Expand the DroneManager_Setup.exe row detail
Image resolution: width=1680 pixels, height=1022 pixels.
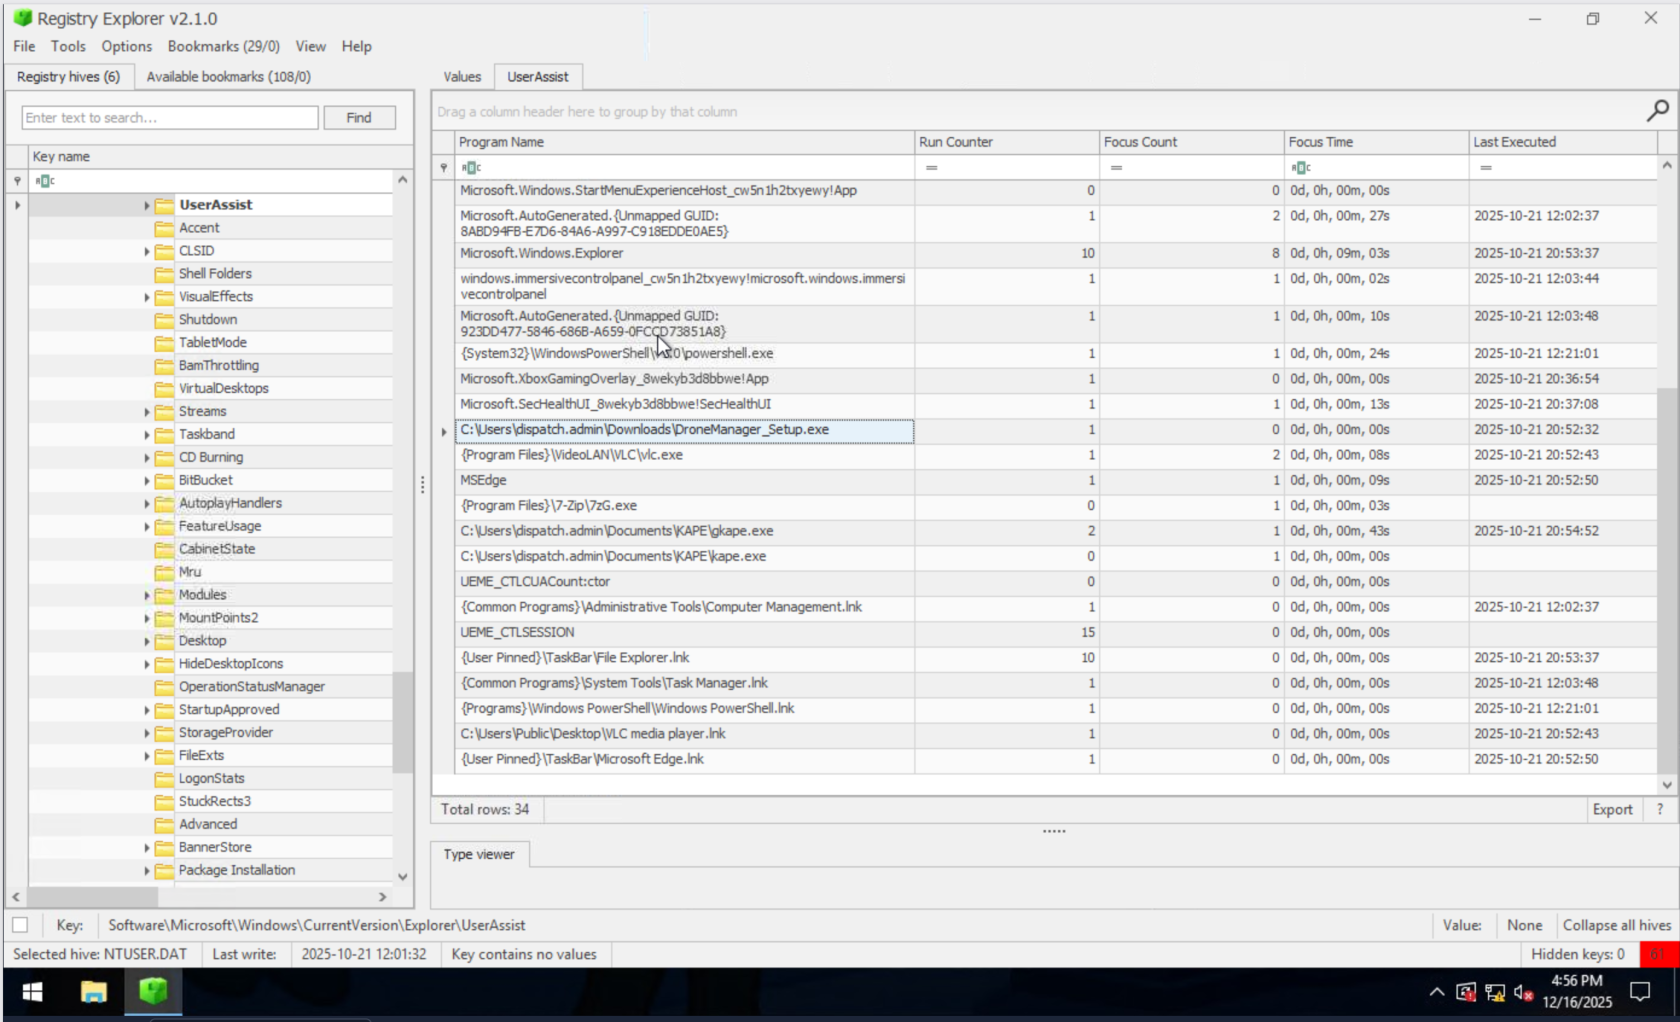[444, 431]
